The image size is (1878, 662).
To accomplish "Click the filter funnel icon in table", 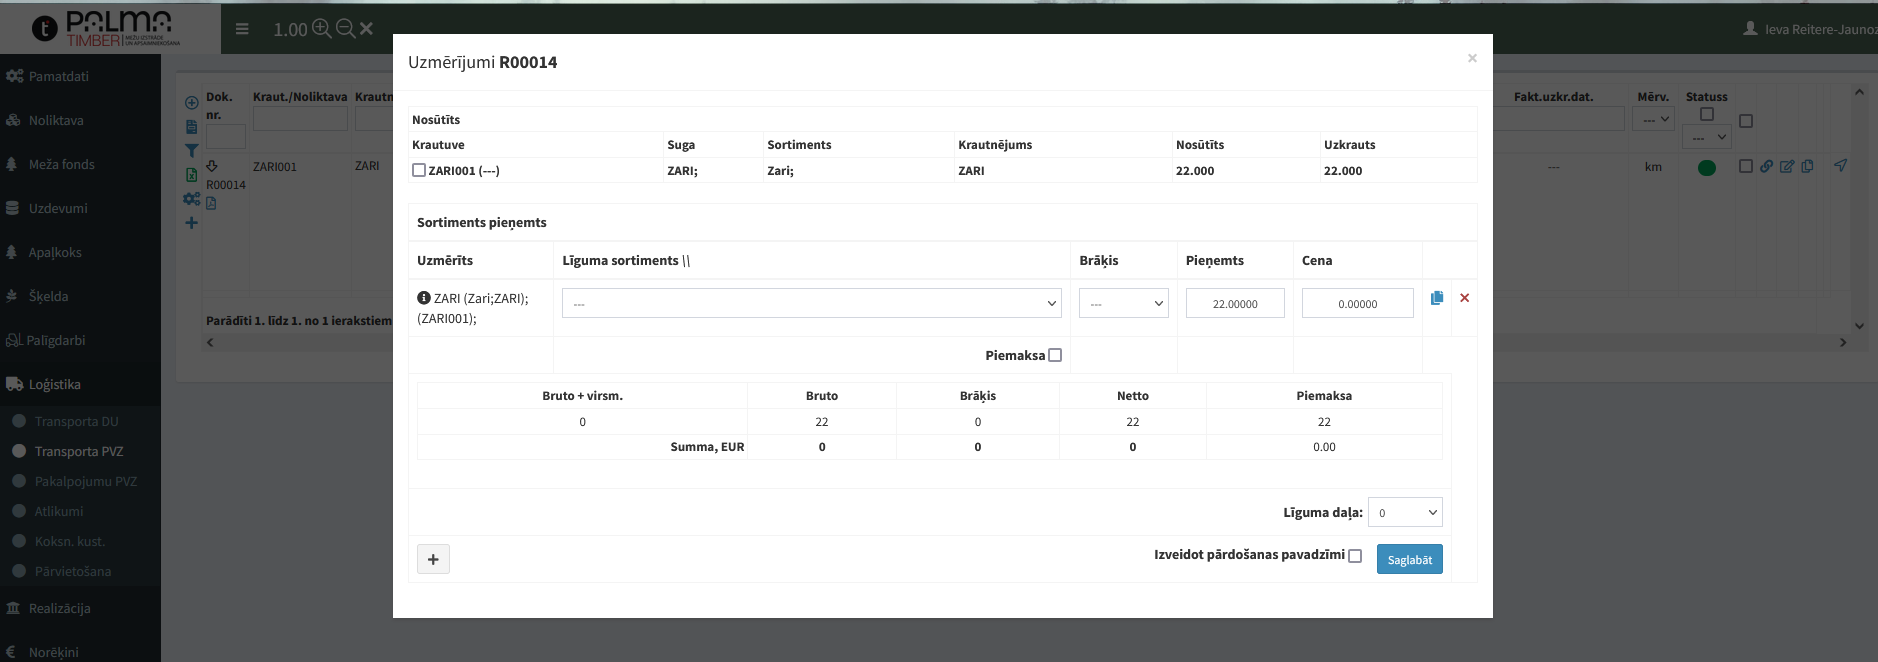I will [191, 151].
